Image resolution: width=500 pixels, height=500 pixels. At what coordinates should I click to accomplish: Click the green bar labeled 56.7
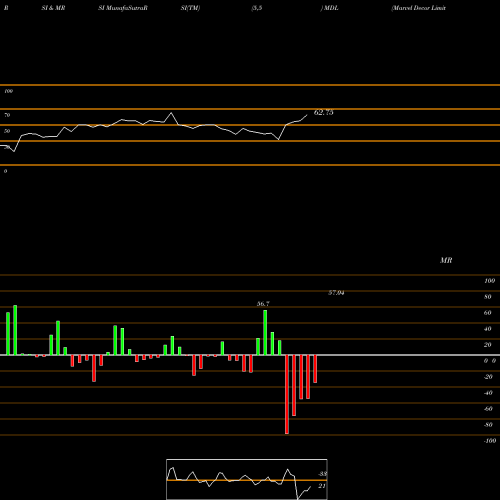(x=265, y=333)
